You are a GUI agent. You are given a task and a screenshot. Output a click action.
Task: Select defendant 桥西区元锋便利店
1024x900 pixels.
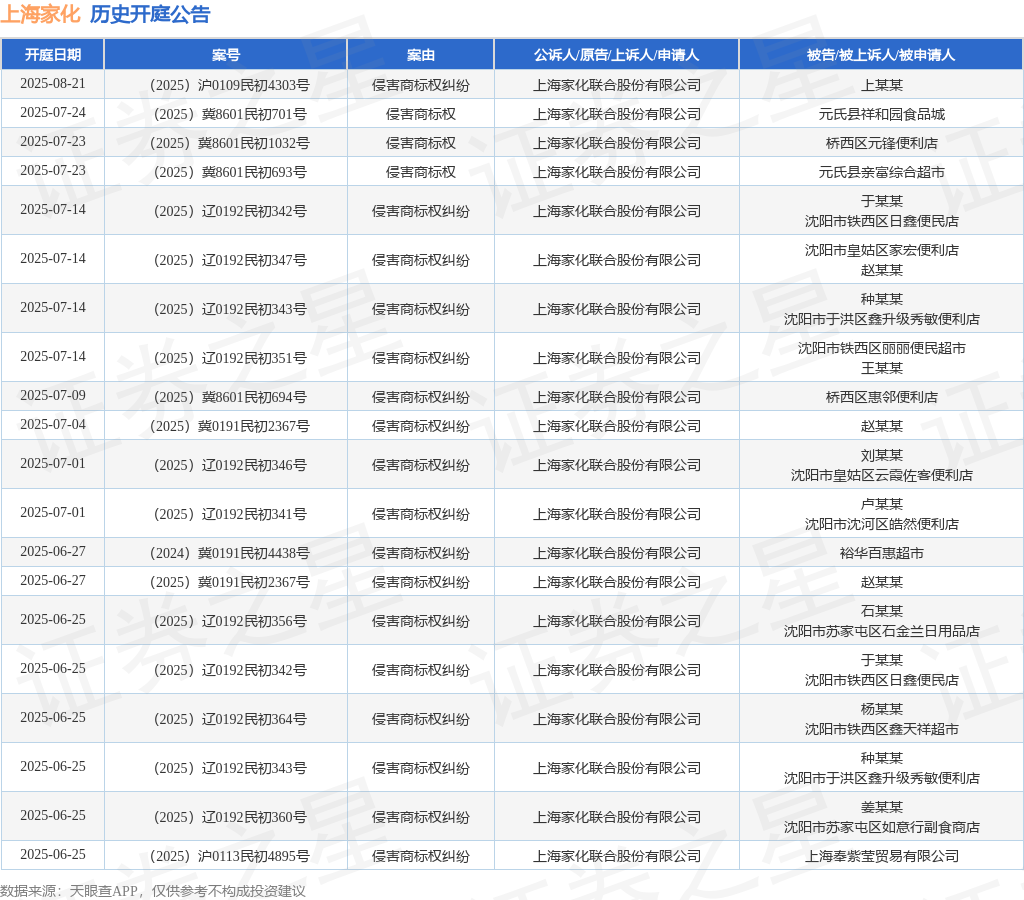click(x=882, y=143)
